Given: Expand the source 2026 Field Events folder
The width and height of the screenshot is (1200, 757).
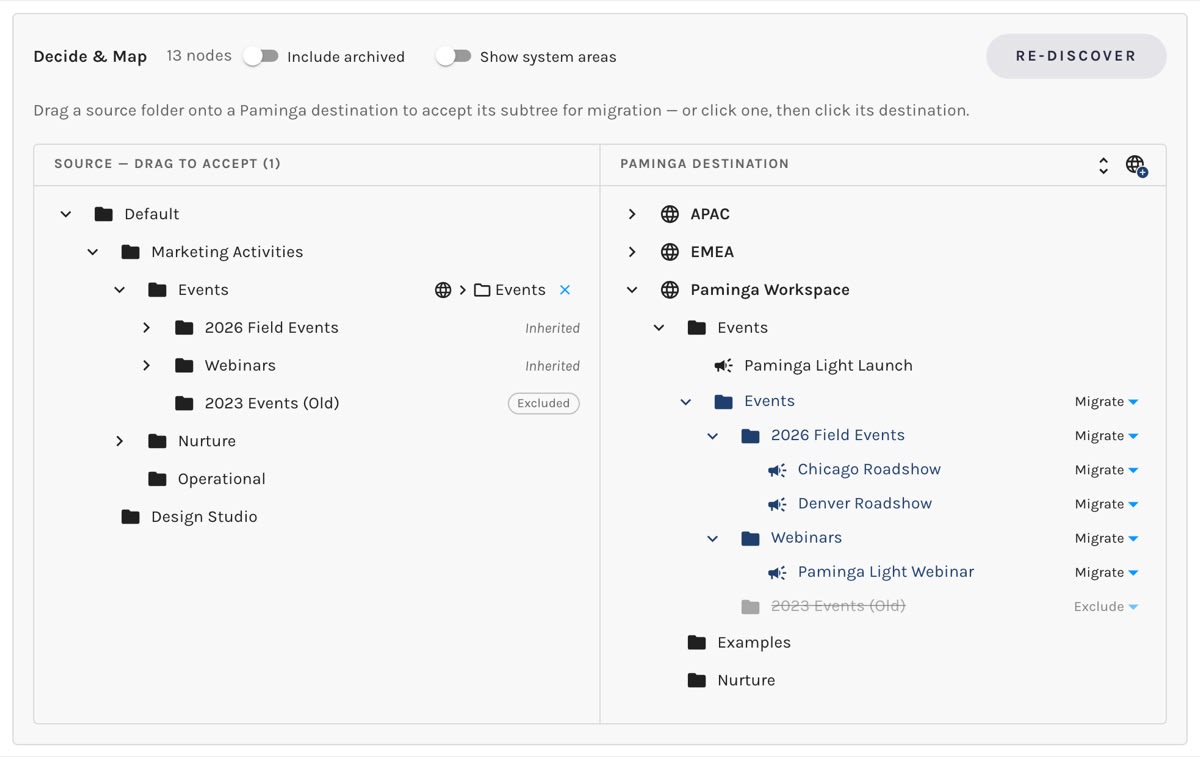Looking at the screenshot, I should [146, 328].
